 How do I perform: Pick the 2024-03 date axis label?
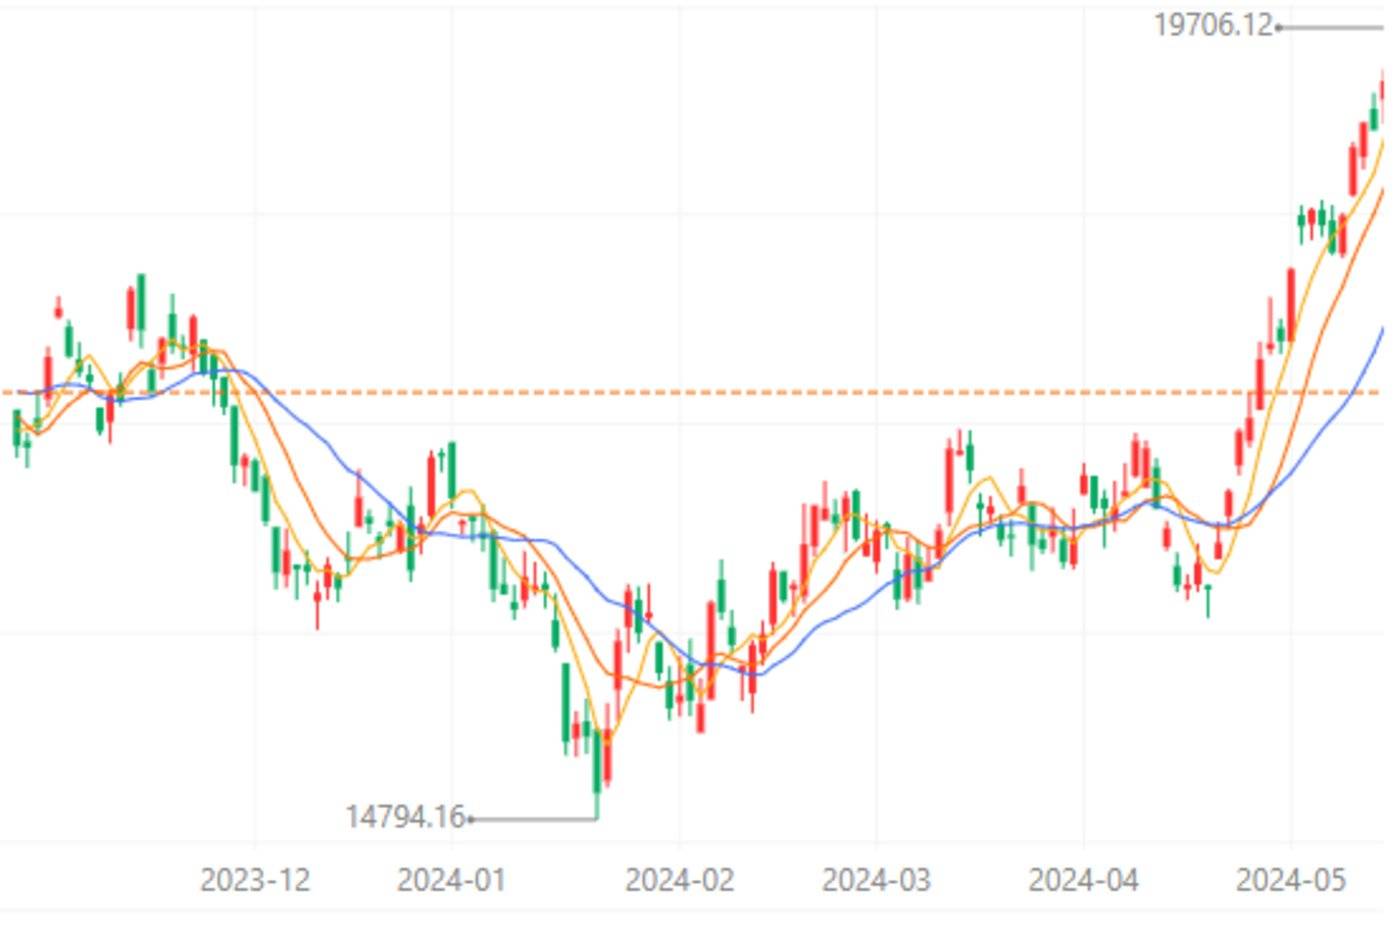(x=876, y=880)
